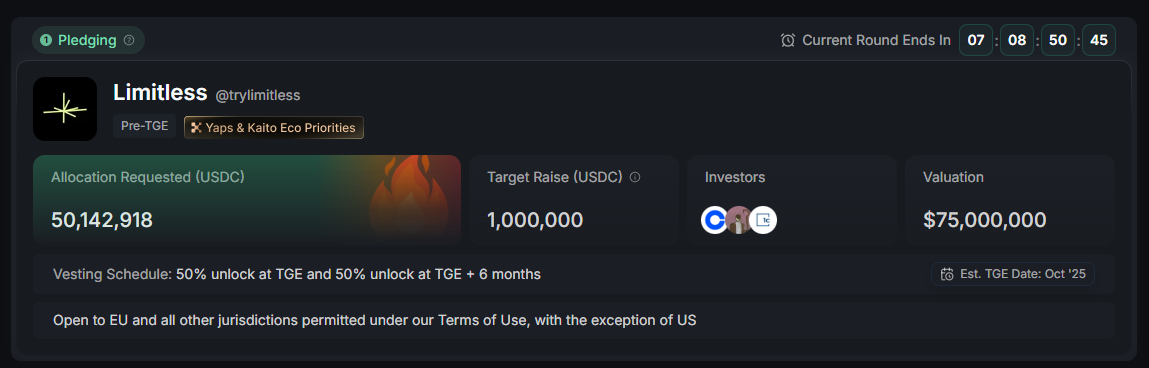The width and height of the screenshot is (1149, 368).
Task: Click the Target Raise info icon
Action: click(635, 177)
